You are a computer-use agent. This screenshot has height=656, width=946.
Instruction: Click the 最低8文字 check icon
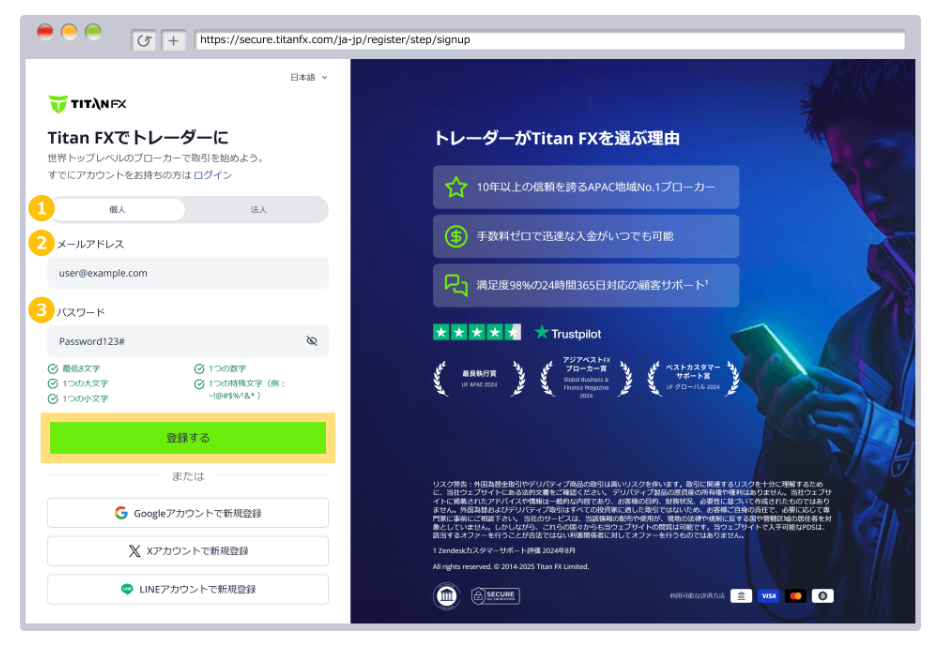coord(53,369)
